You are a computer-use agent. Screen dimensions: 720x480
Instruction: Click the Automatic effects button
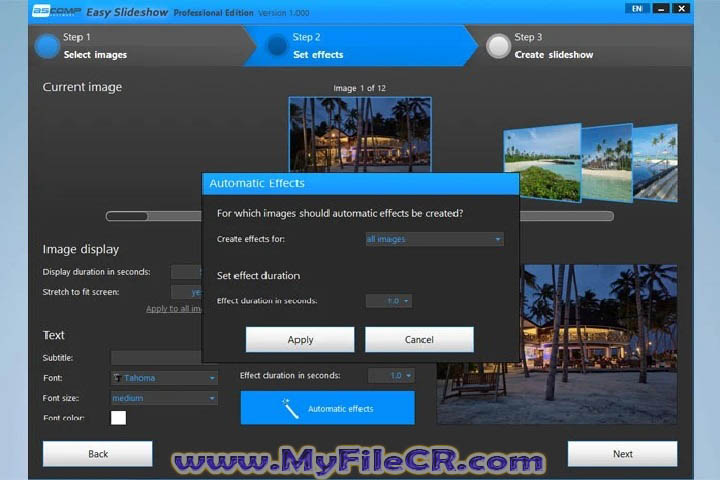click(327, 408)
